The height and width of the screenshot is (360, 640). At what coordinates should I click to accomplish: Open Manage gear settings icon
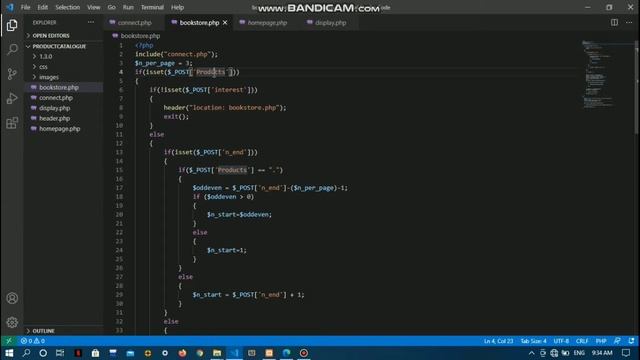click(12, 322)
